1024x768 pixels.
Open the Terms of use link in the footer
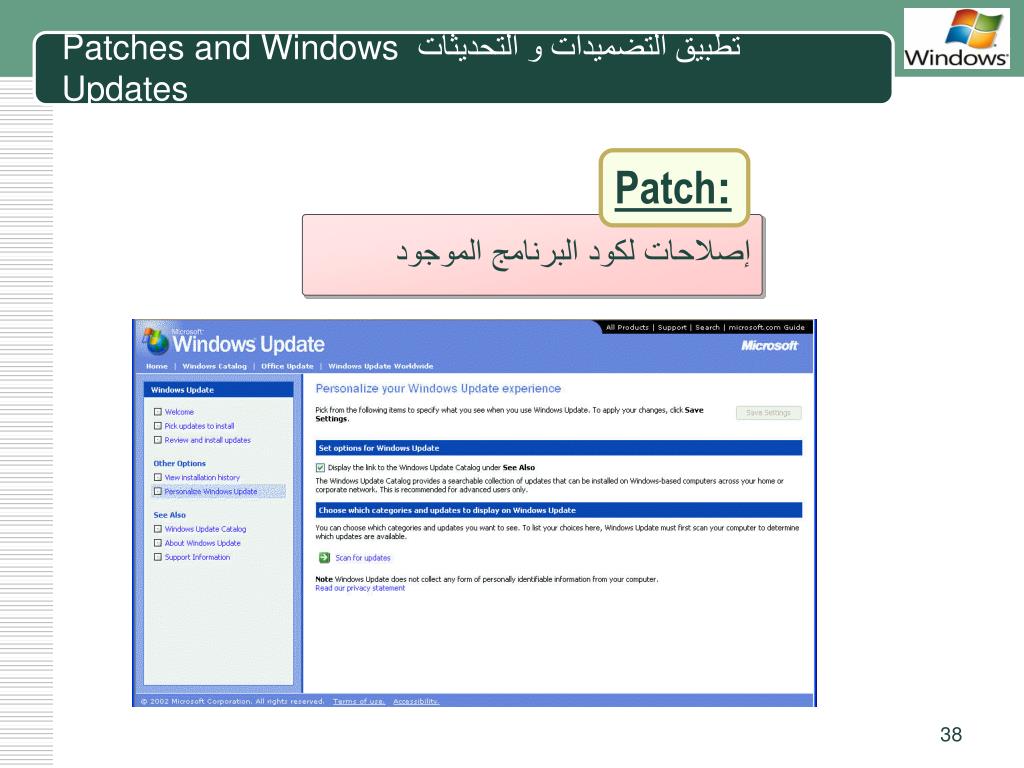click(359, 701)
